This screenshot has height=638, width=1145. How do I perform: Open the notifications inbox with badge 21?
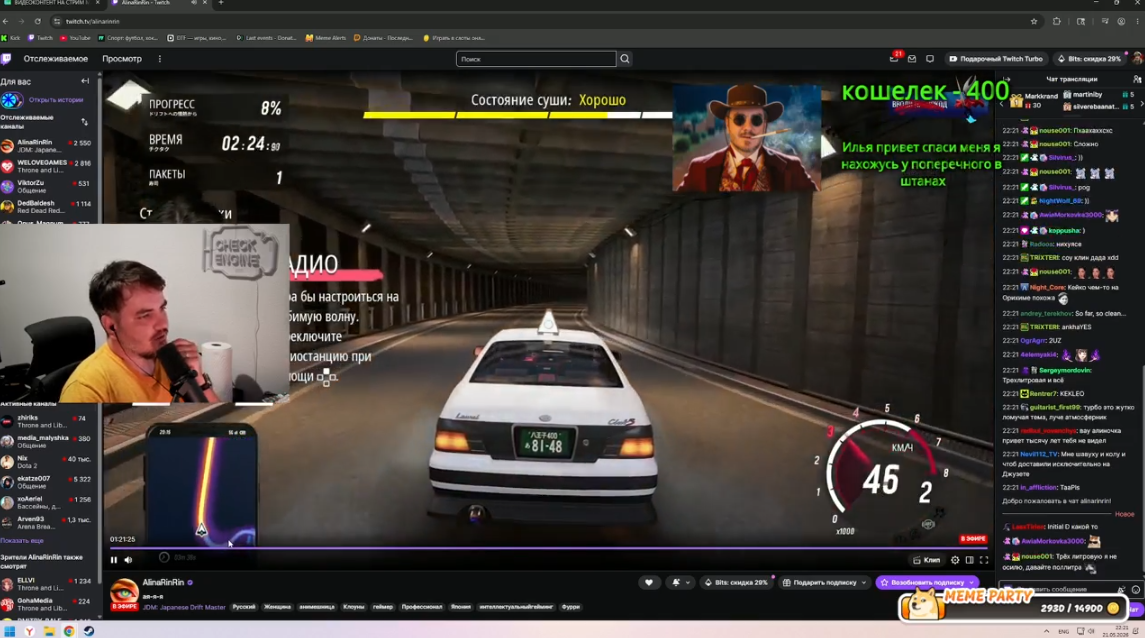click(895, 58)
